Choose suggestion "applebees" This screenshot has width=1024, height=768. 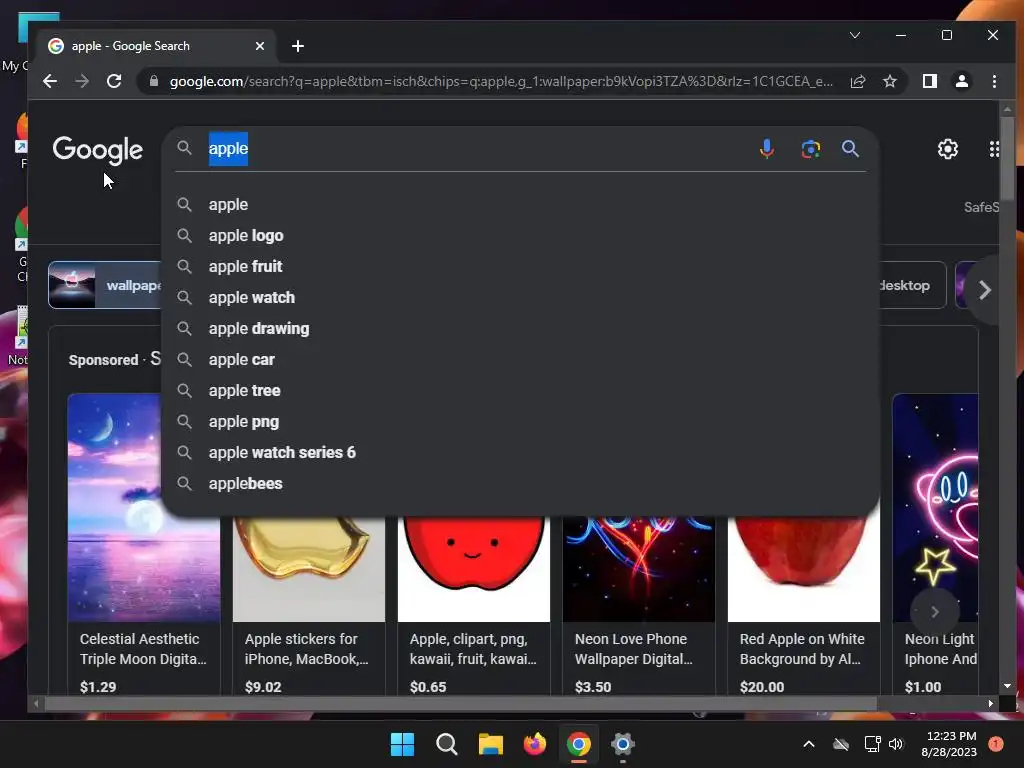520,484
